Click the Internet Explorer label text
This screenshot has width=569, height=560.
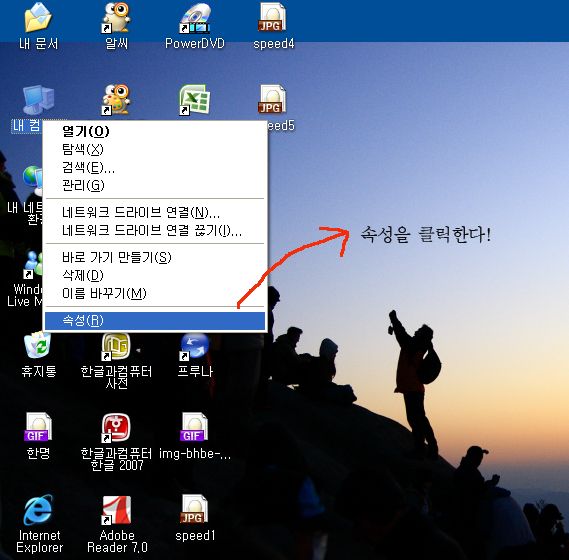tap(39, 541)
